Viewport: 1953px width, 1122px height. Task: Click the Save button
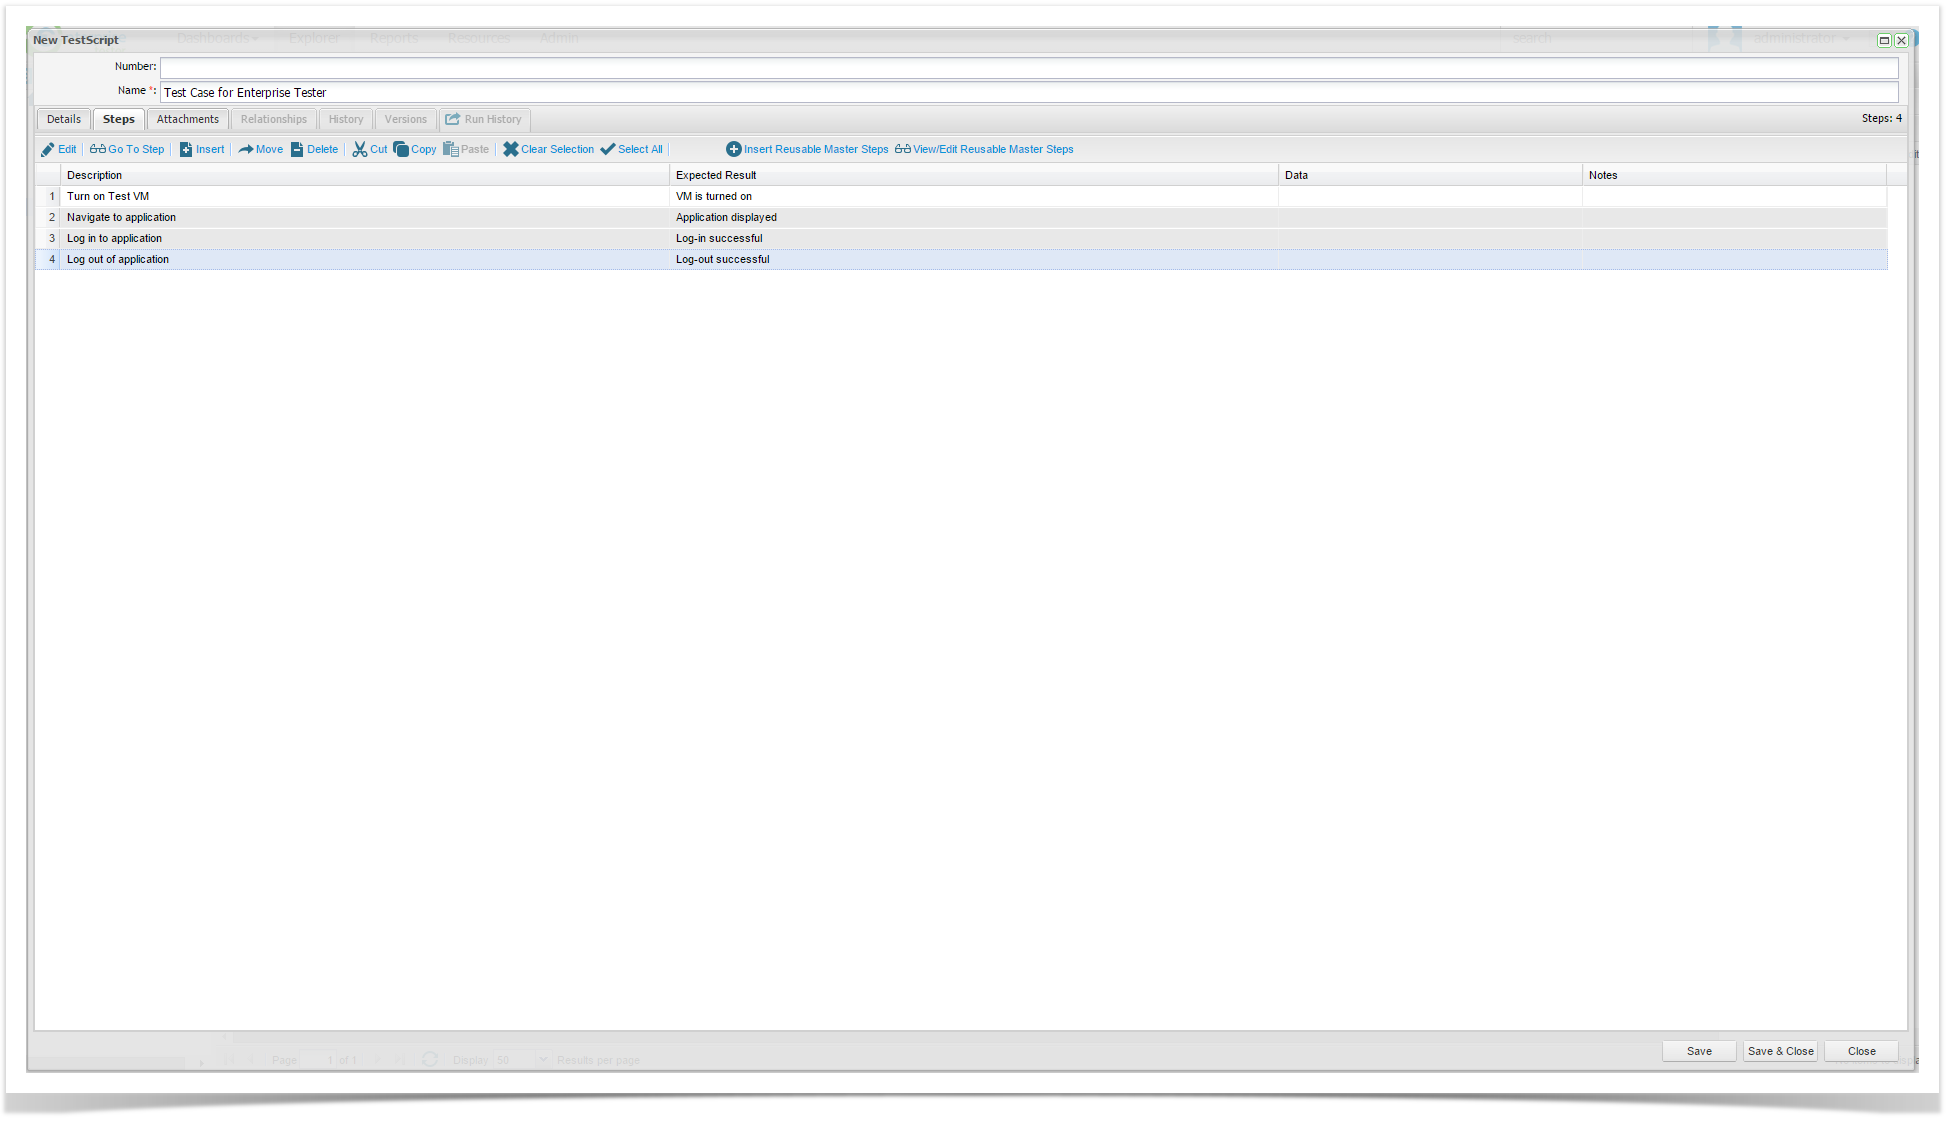coord(1698,1051)
